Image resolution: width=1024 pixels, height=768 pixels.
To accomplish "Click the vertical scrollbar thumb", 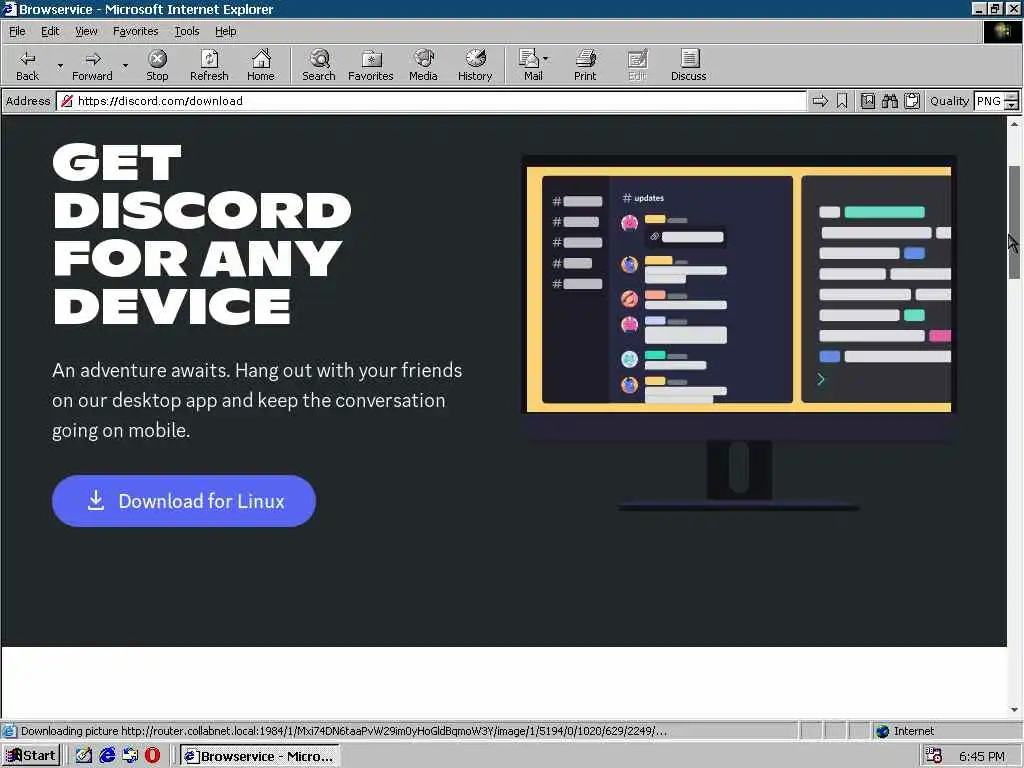I will (1014, 222).
